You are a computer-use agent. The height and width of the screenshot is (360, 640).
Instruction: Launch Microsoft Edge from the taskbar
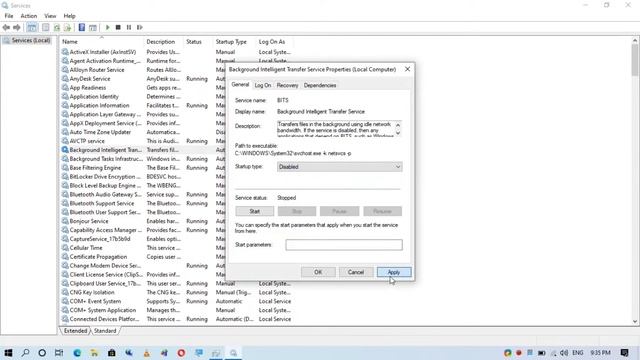[77, 353]
